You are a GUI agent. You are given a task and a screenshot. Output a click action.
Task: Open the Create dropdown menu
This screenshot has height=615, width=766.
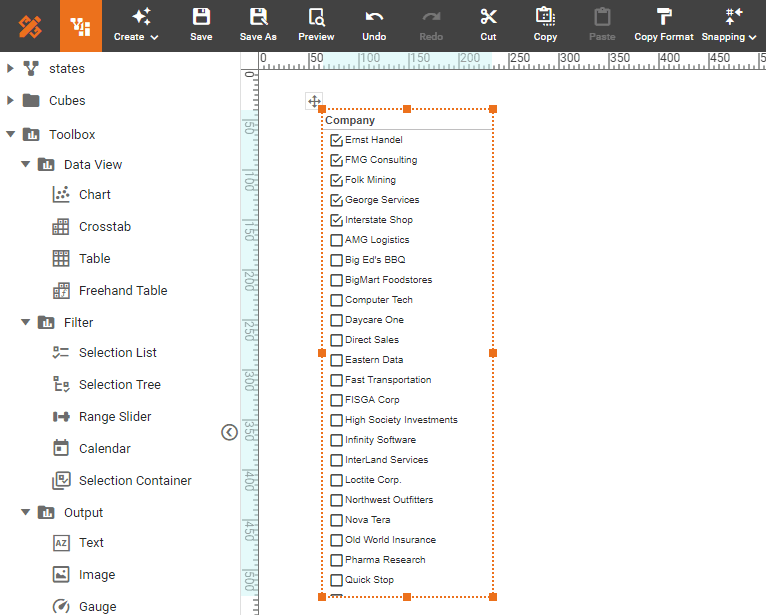(x=136, y=26)
